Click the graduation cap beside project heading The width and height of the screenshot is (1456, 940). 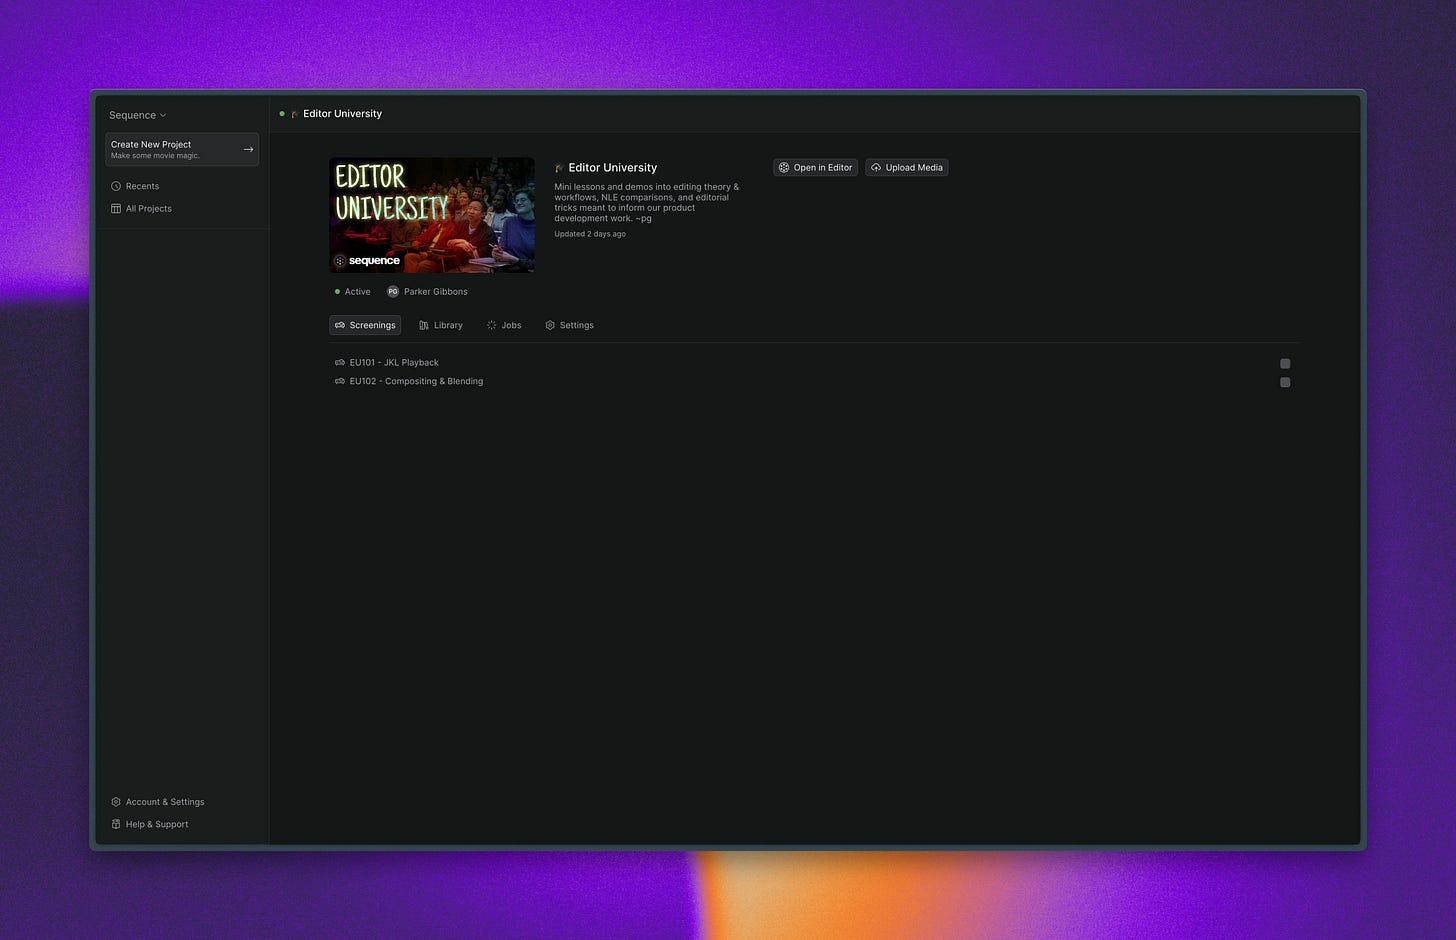click(x=559, y=168)
